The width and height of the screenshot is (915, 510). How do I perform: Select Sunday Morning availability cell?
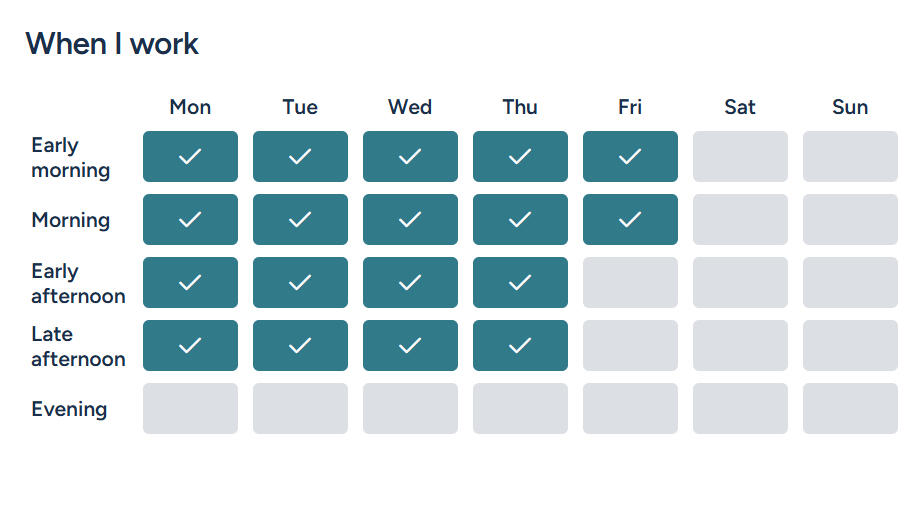point(850,220)
